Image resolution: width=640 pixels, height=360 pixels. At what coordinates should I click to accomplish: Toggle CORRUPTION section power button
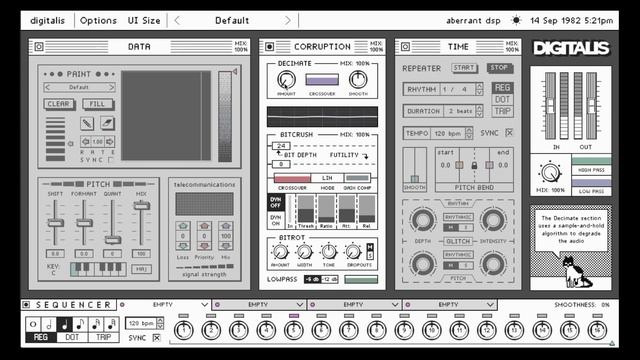269,47
